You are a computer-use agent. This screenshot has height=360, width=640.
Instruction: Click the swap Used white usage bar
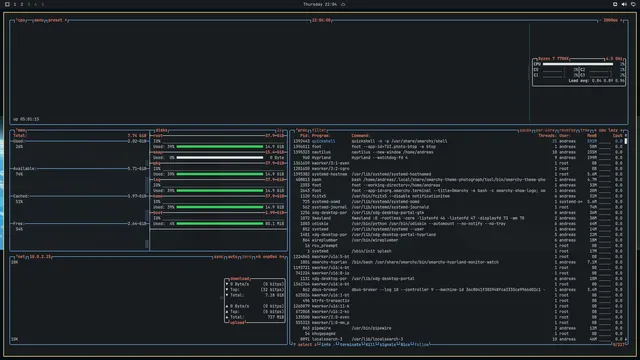pyautogui.click(x=220, y=158)
